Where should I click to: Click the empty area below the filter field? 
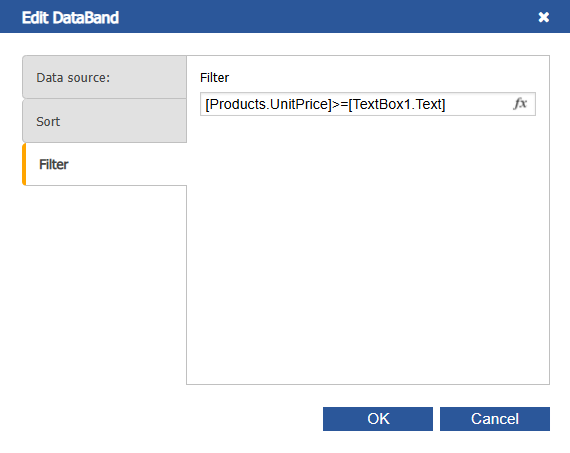(368, 249)
